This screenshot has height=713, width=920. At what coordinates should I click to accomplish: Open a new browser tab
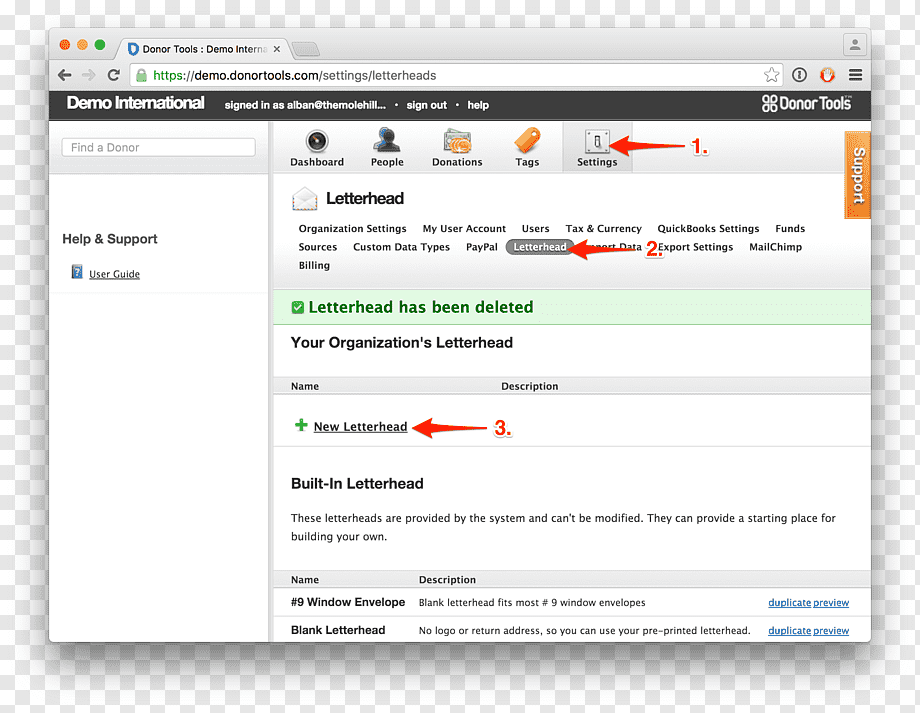(x=306, y=49)
